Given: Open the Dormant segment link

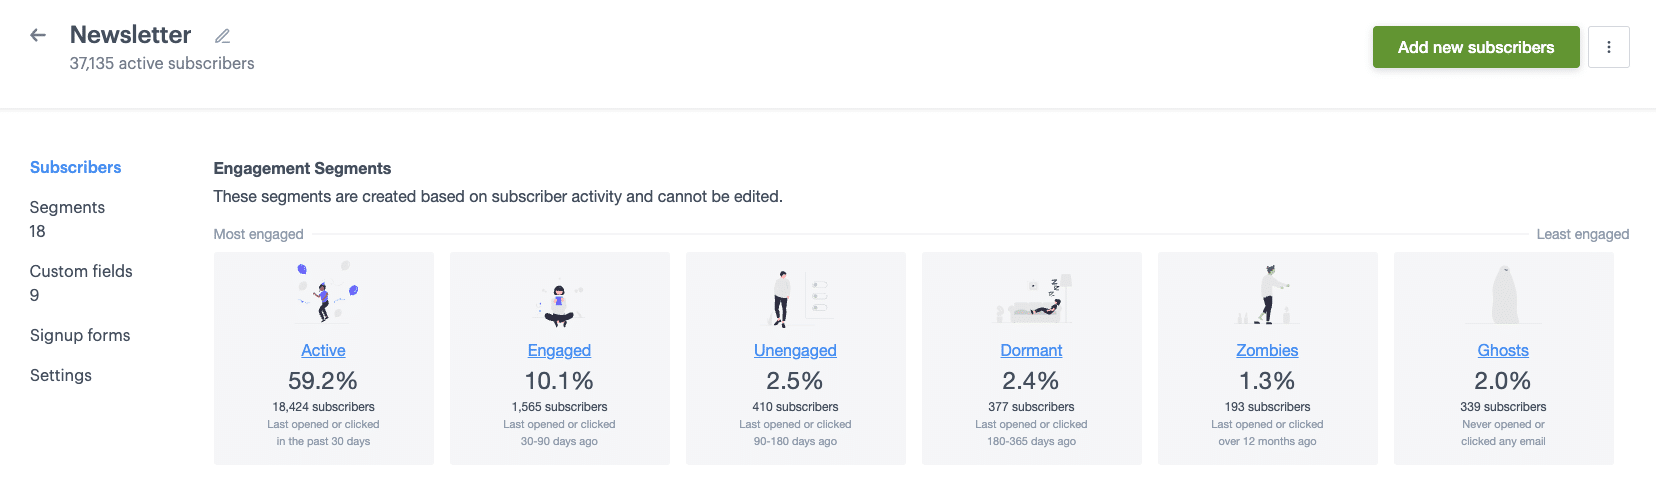Looking at the screenshot, I should click(1031, 350).
